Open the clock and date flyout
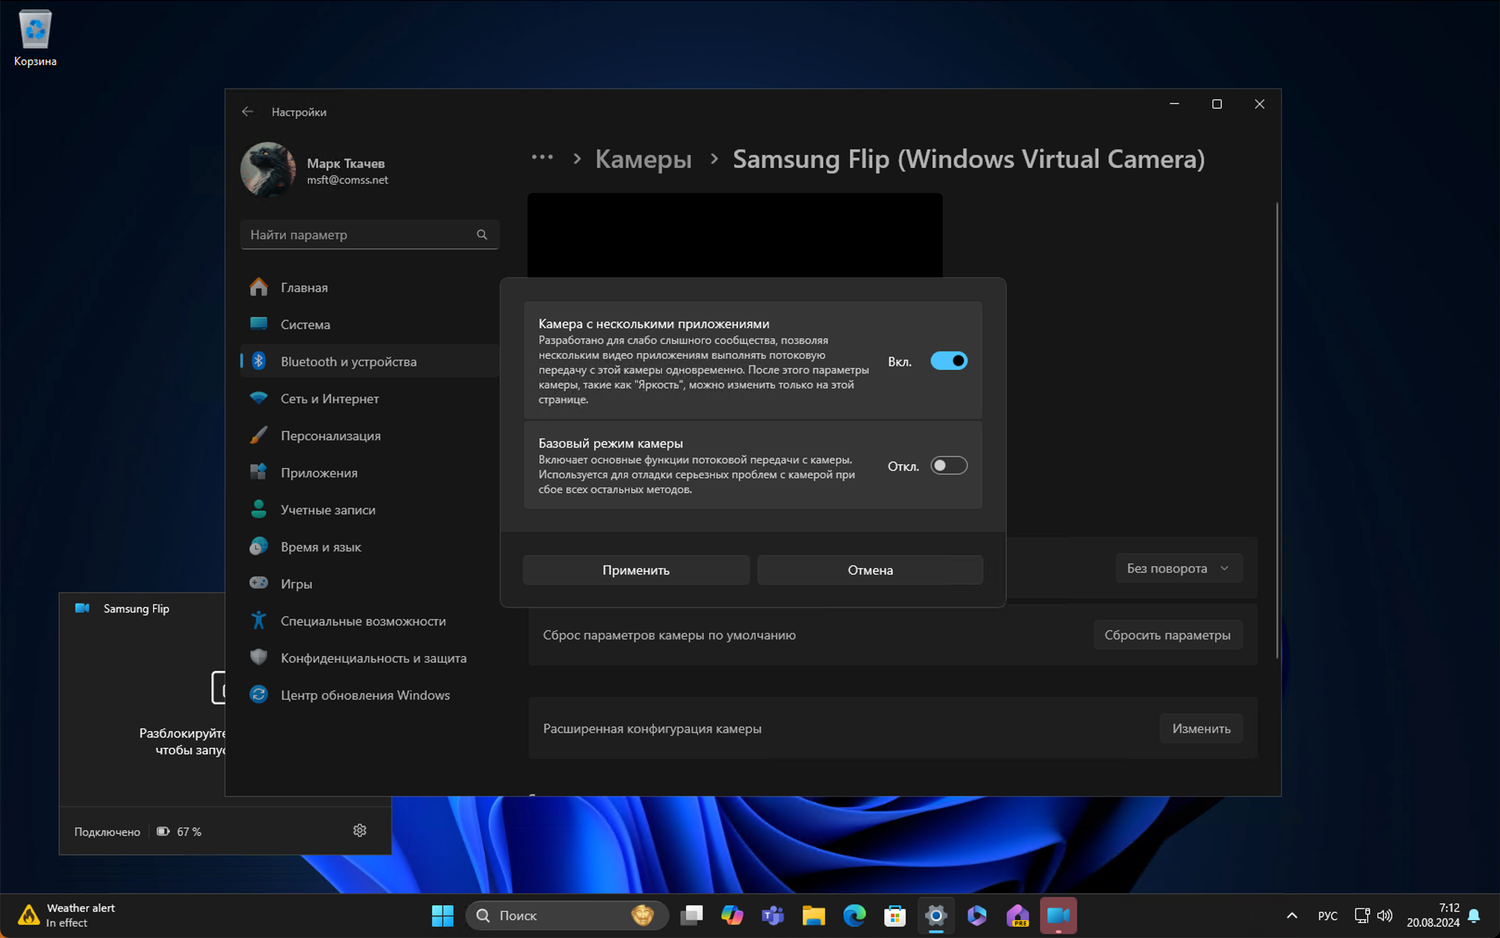Image resolution: width=1500 pixels, height=938 pixels. [1433, 915]
